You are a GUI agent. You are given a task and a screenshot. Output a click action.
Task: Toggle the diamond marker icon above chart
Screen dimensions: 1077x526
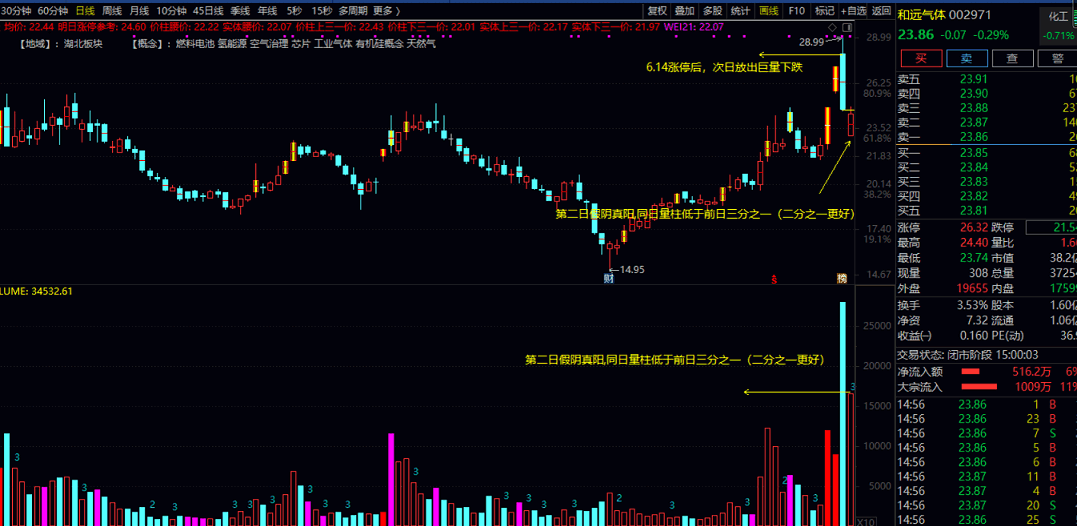(832, 27)
